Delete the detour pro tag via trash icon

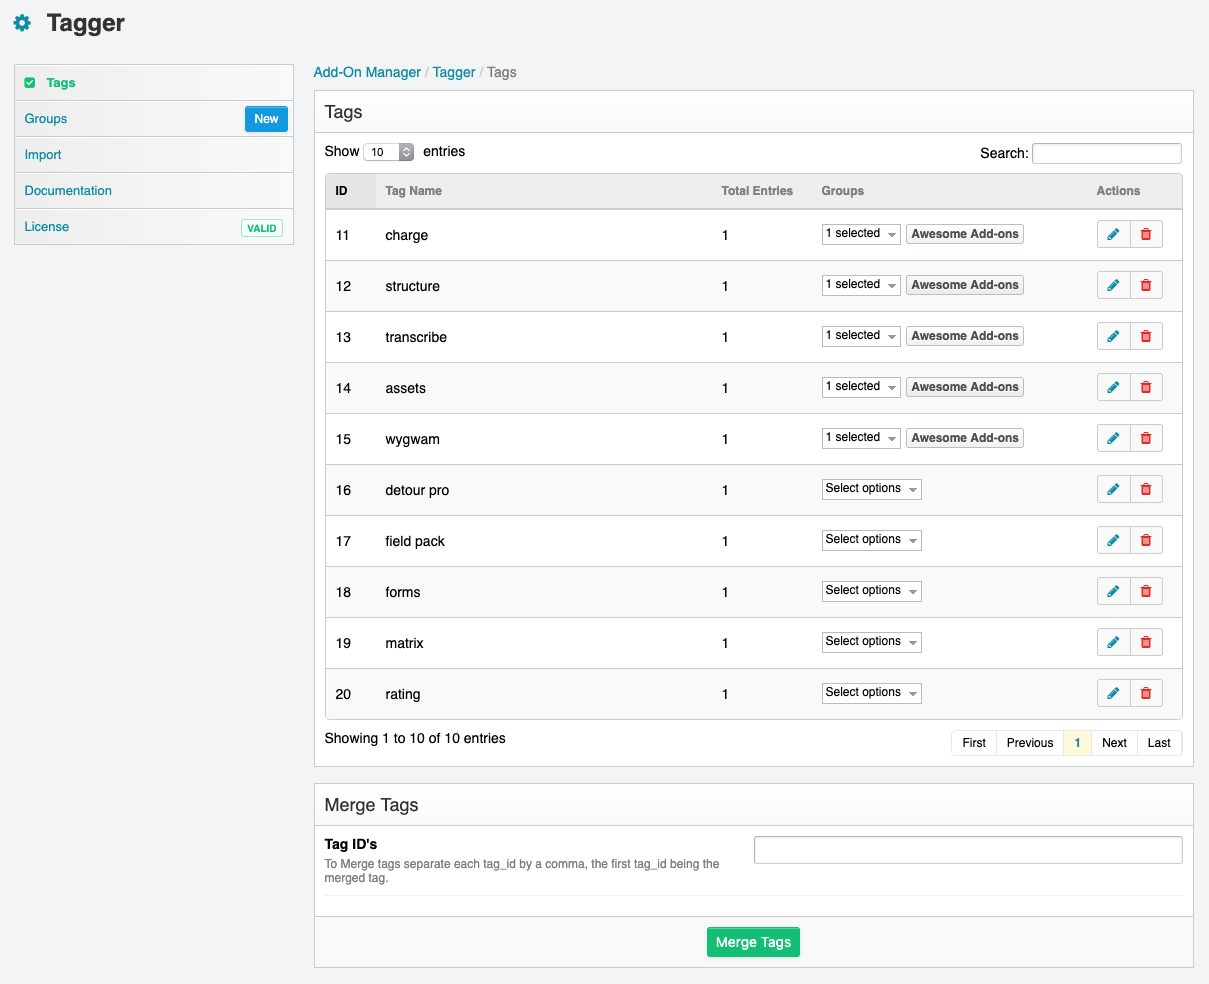(1146, 489)
